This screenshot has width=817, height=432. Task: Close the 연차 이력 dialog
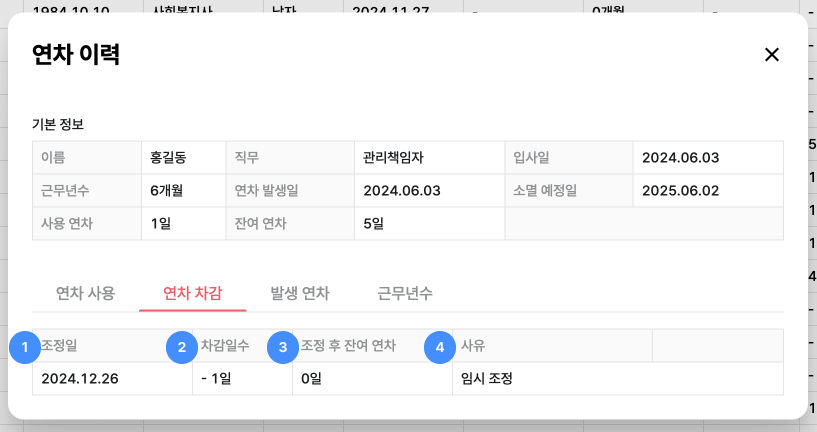771,55
